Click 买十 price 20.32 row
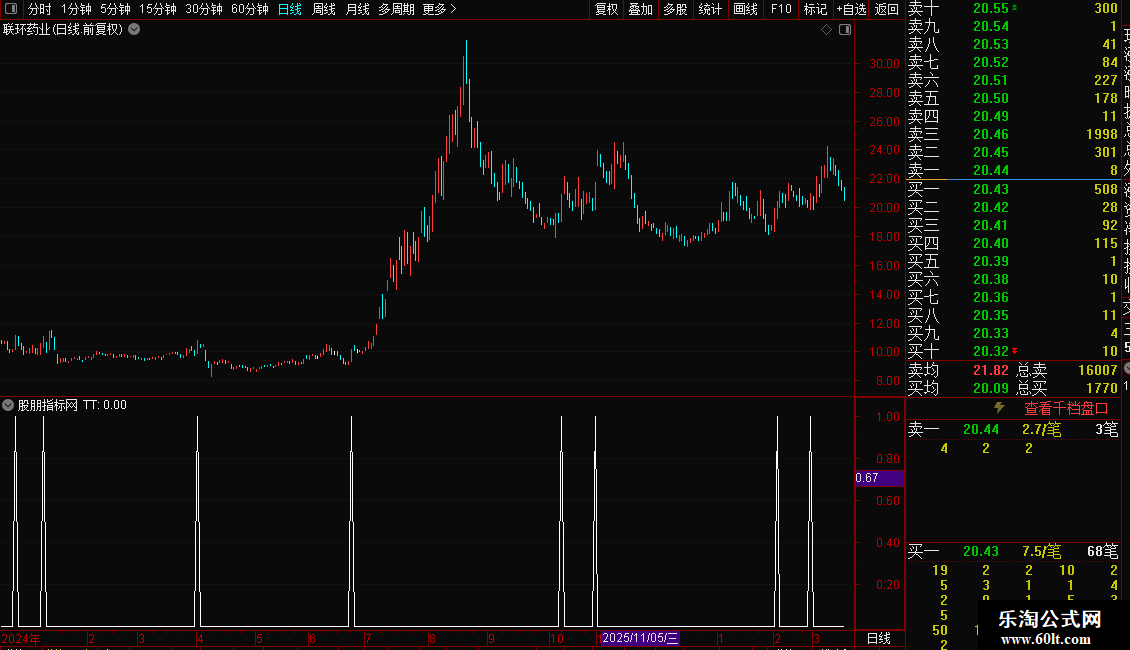Viewport: 1130px width, 650px height. point(1013,351)
